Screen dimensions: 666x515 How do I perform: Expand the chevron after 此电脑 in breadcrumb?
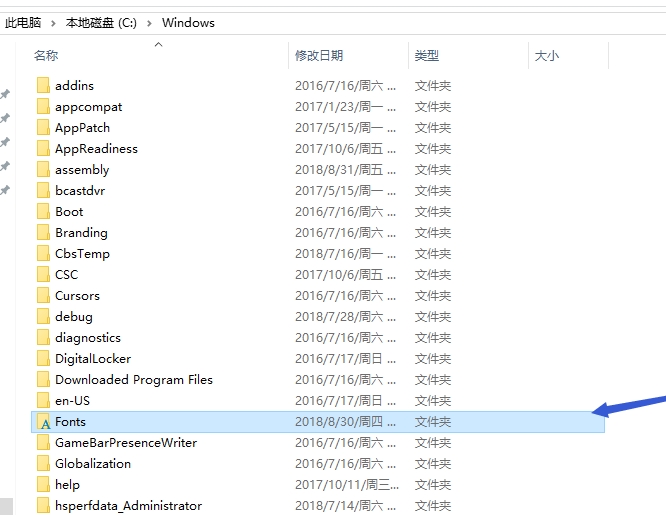click(x=53, y=23)
